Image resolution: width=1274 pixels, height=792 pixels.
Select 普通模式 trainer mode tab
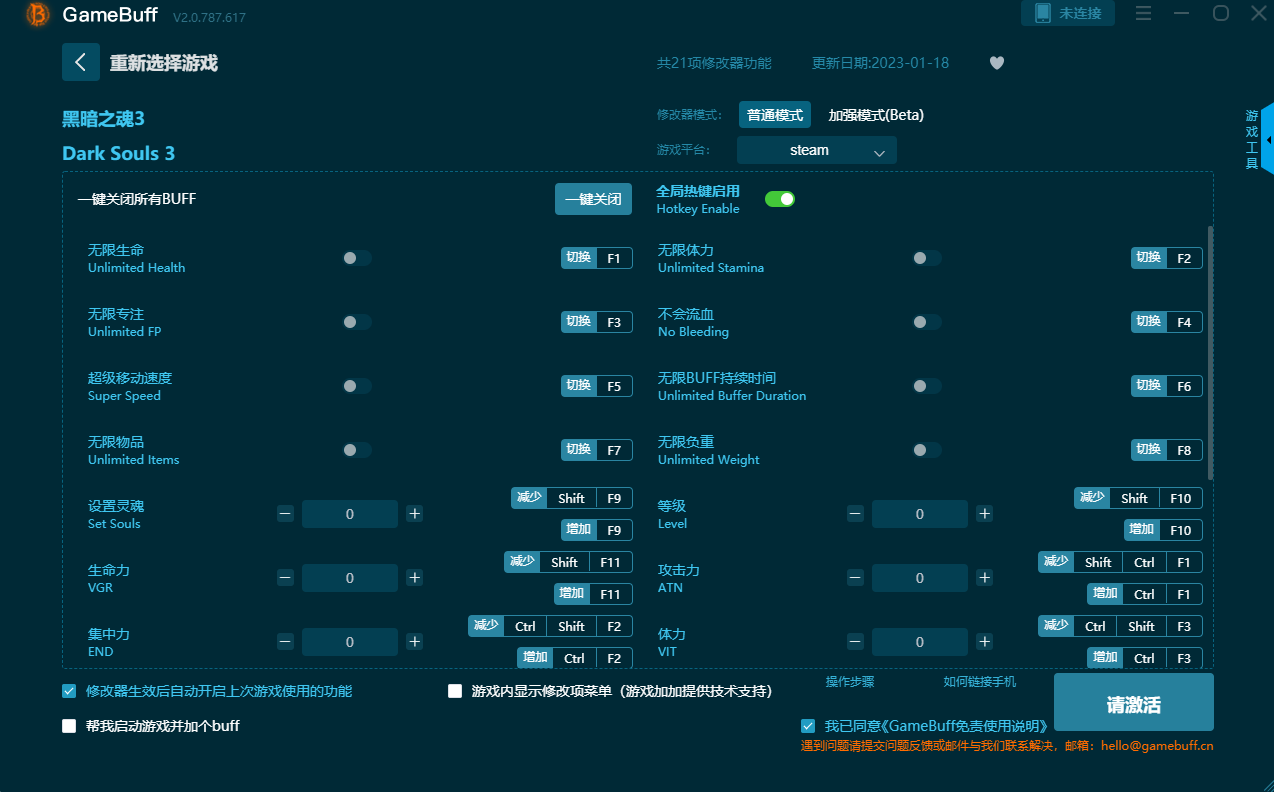[x=775, y=115]
